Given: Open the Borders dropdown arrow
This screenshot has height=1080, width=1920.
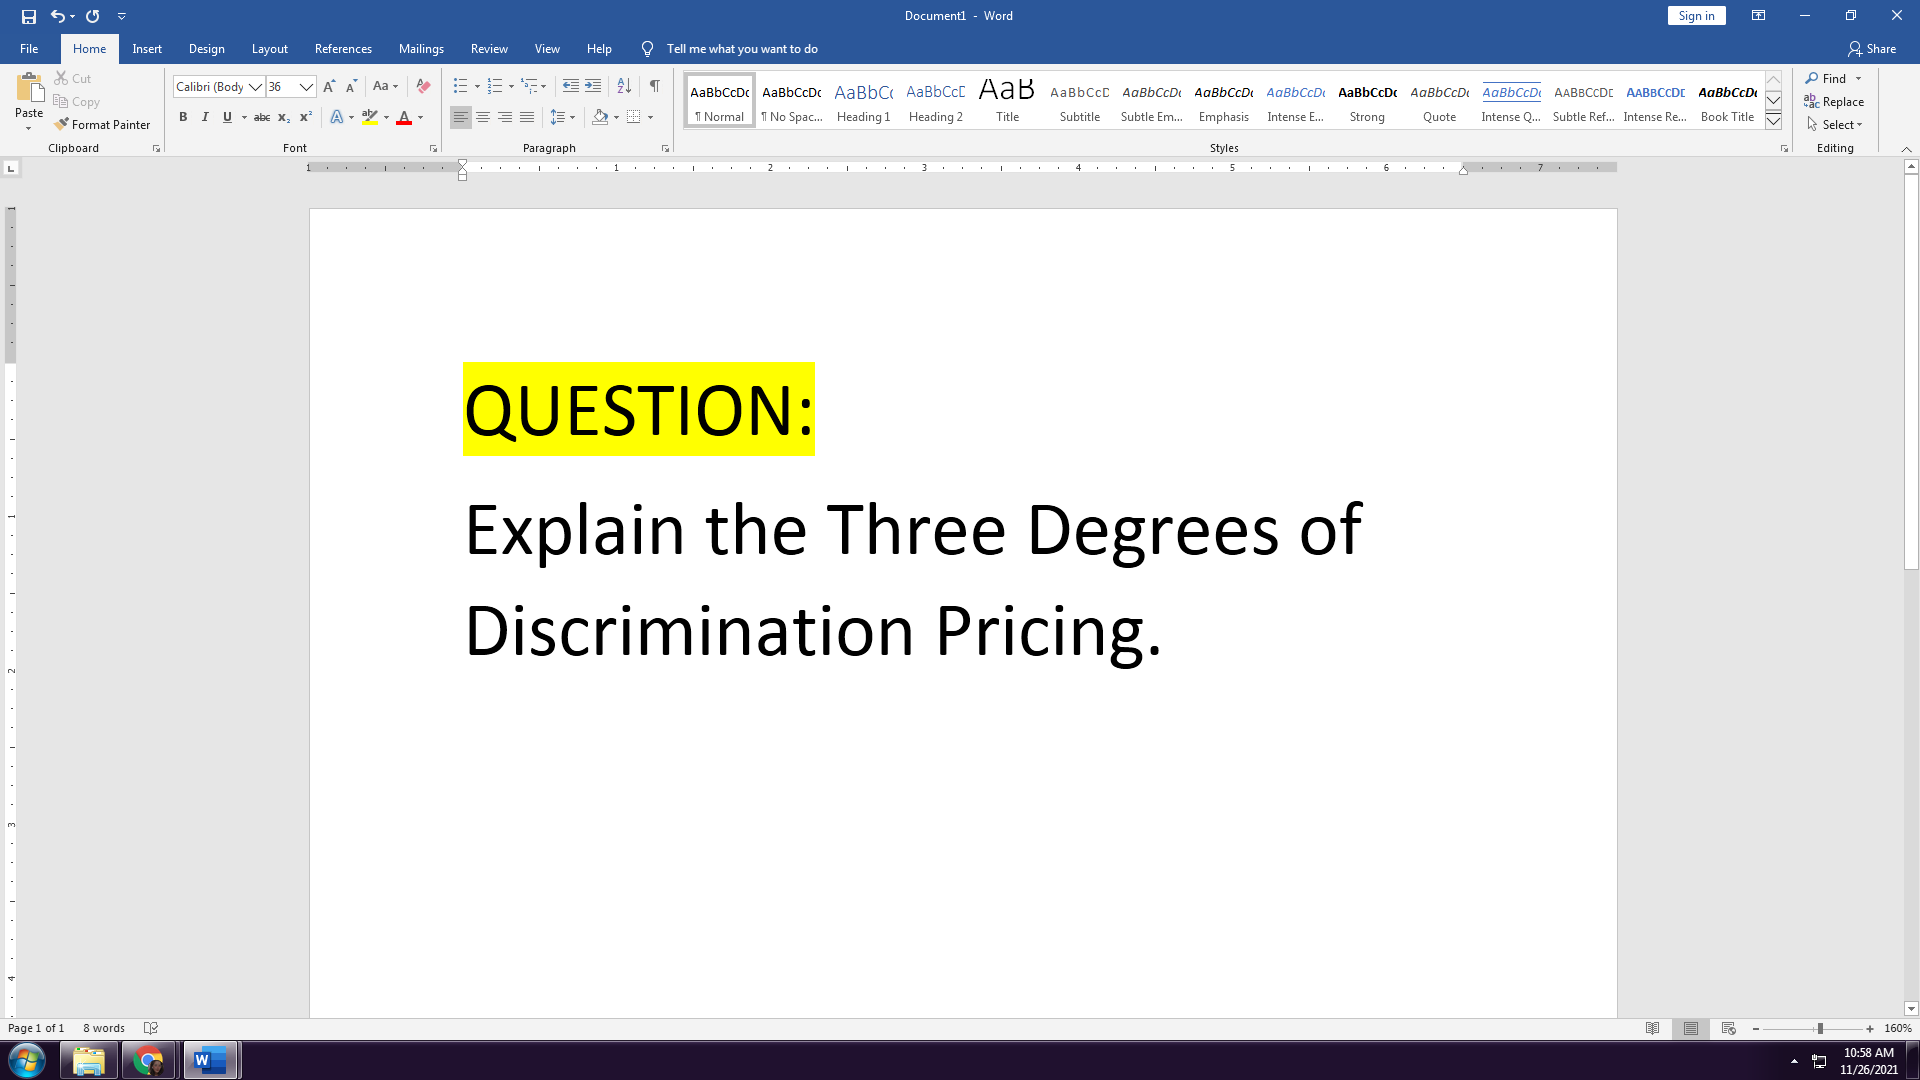Looking at the screenshot, I should coord(650,117).
